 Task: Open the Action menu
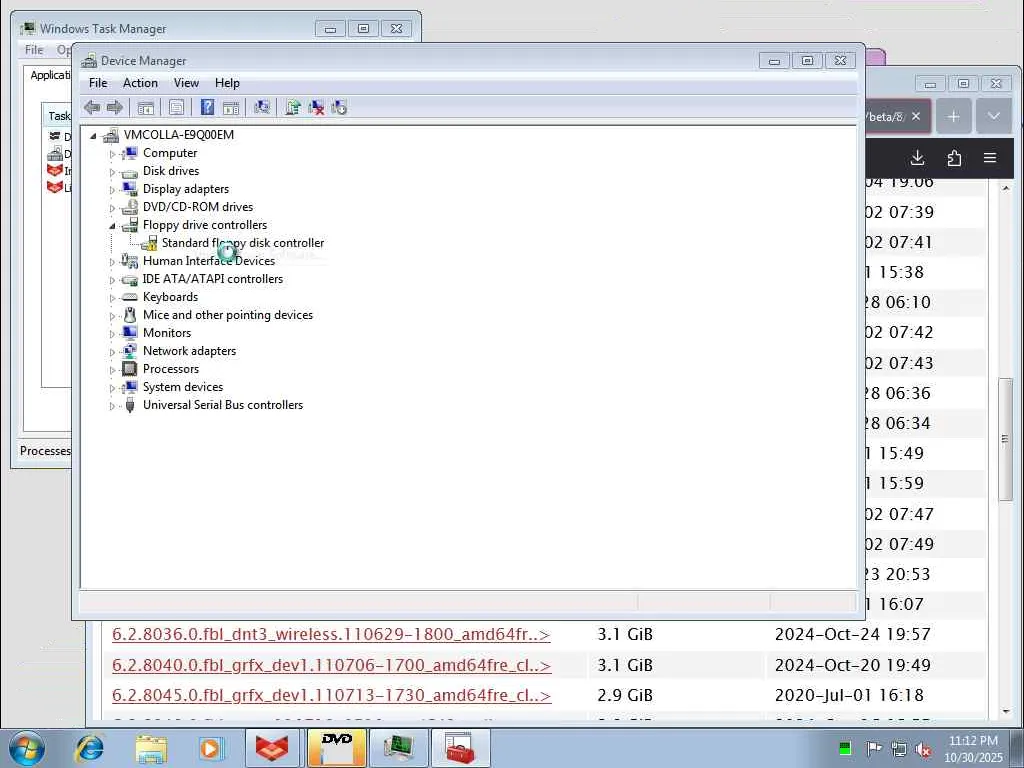click(140, 83)
